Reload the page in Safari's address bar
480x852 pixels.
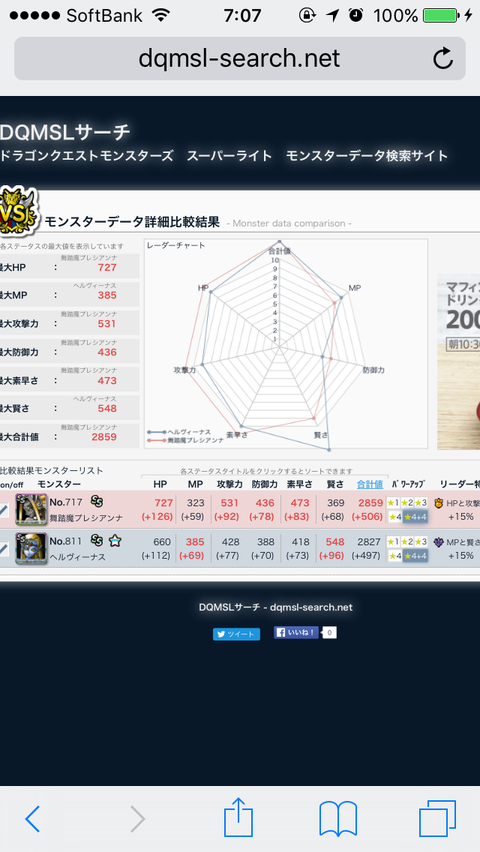[443, 58]
